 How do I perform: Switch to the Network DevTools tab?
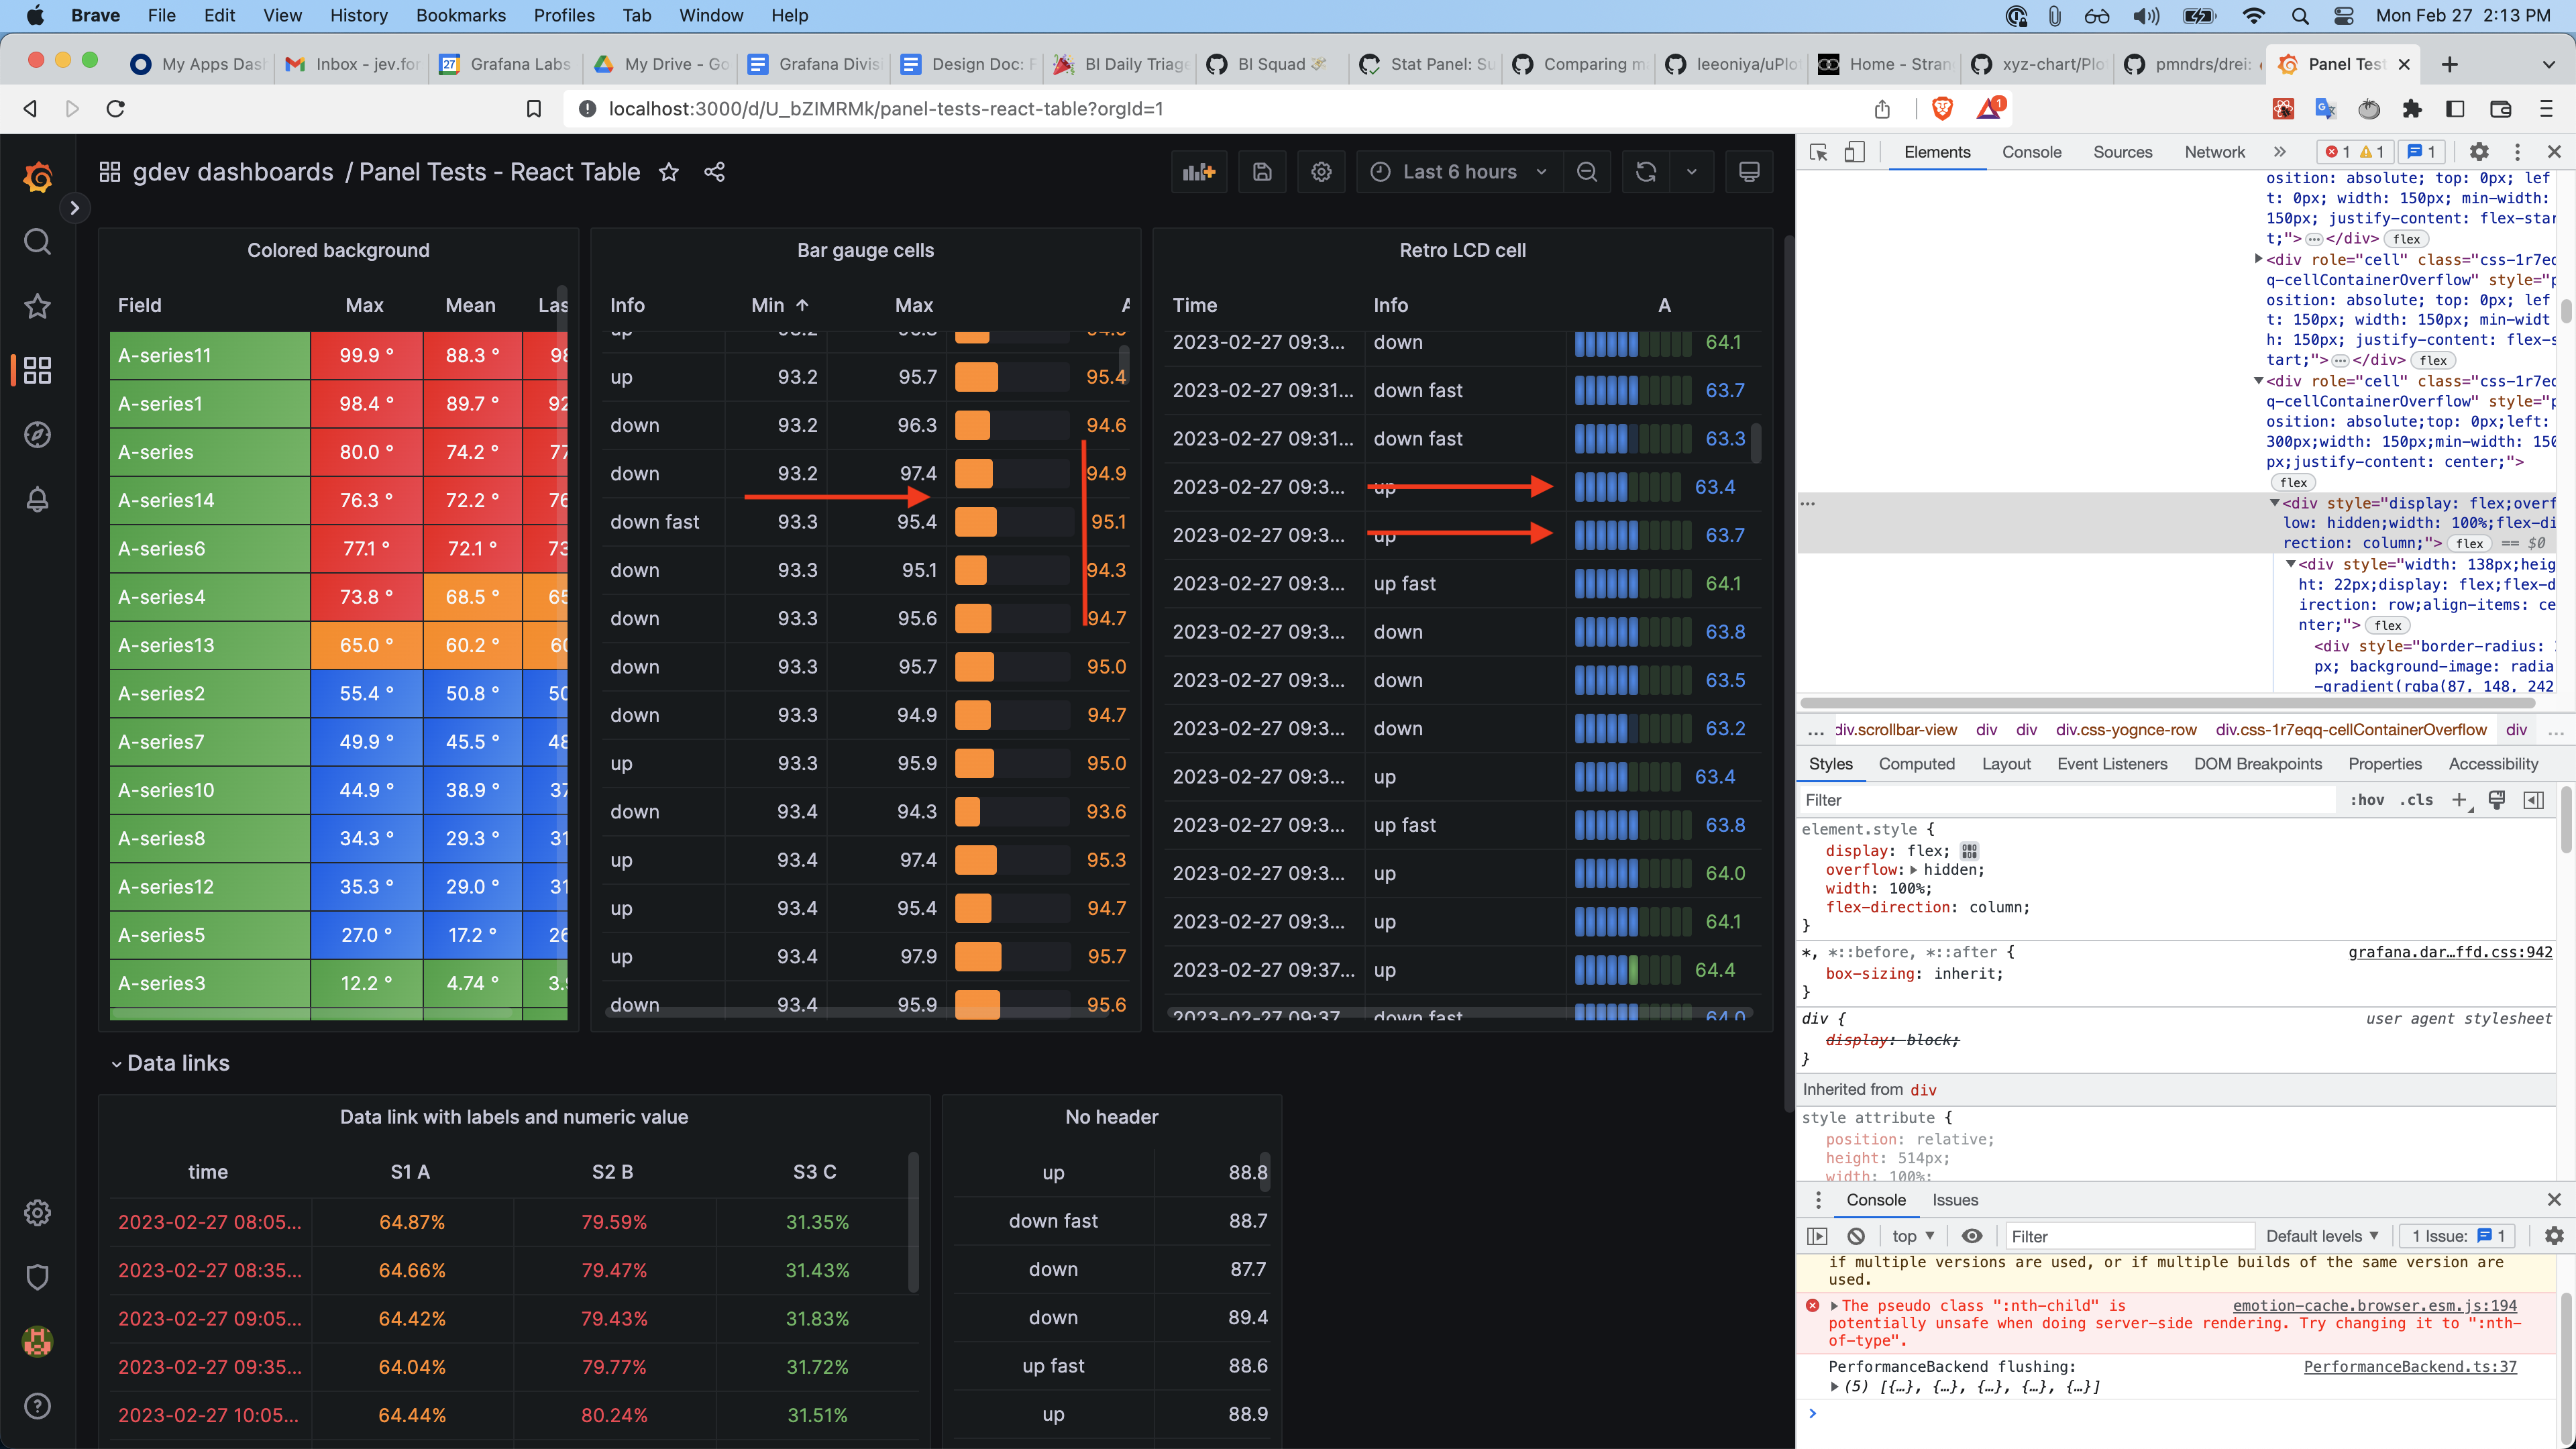point(2214,152)
